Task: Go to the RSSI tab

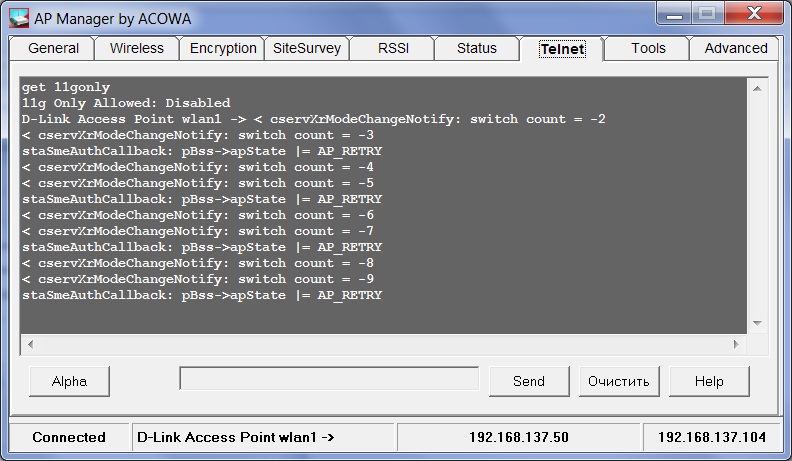Action: pyautogui.click(x=393, y=48)
